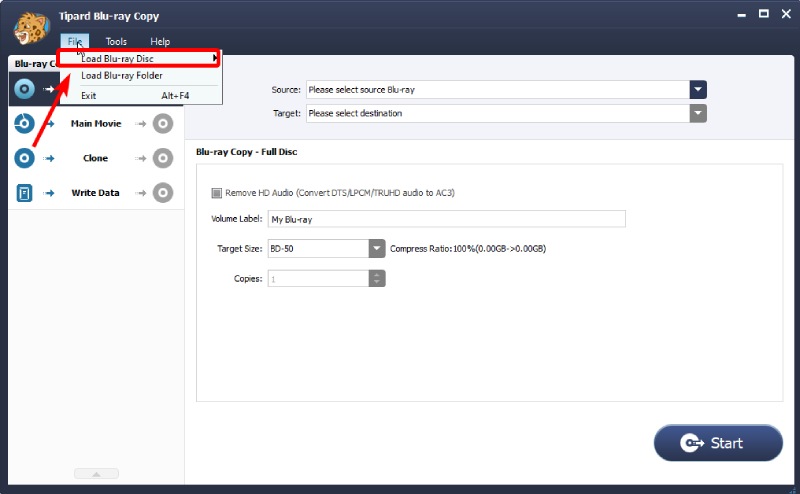Click the Write Data target disc icon
The image size is (800, 494).
(x=163, y=193)
